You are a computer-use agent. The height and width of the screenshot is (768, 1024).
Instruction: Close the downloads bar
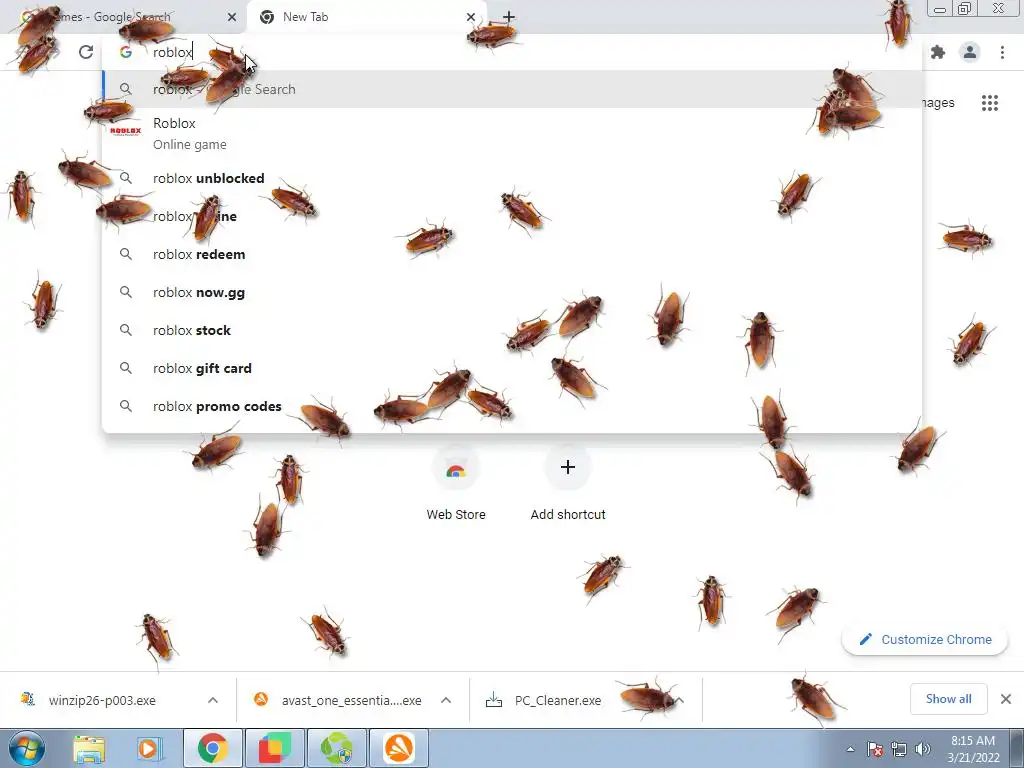tap(1006, 699)
